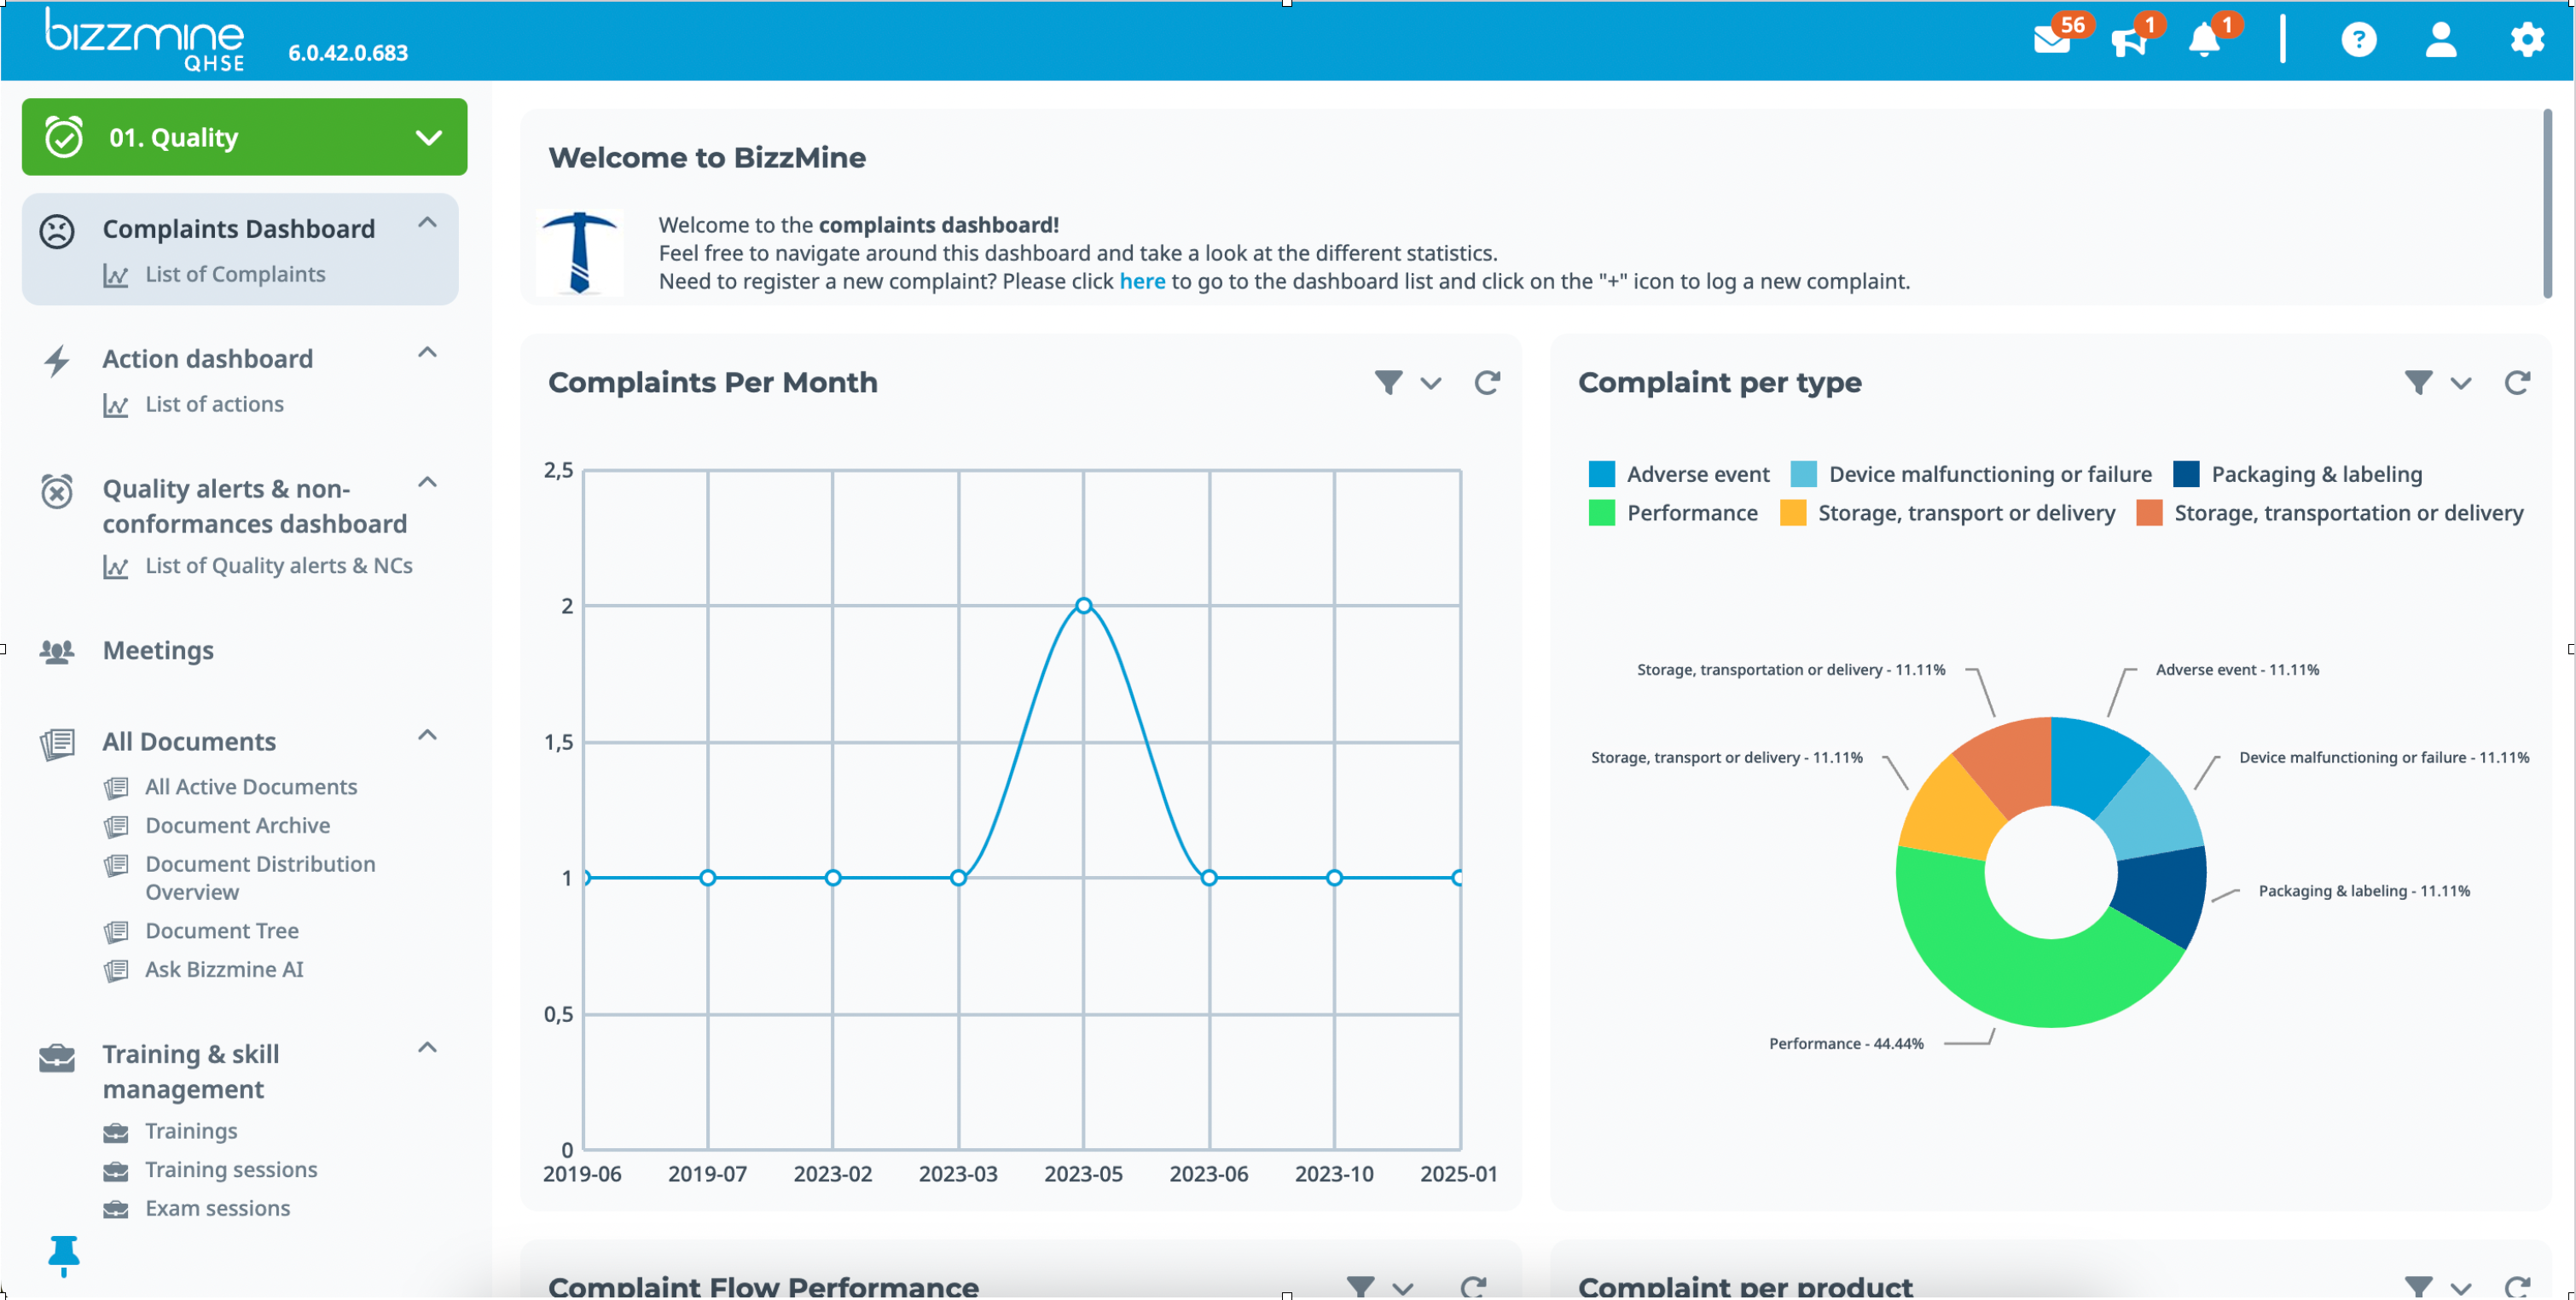Click filter icon on Complaint per type
Screen dimensions: 2576x1300
point(2418,383)
